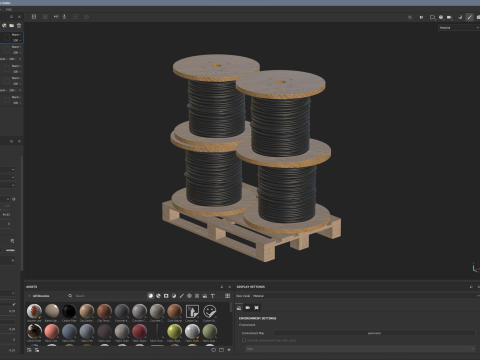Click the highlighted brush icon at top right

click(470, 17)
